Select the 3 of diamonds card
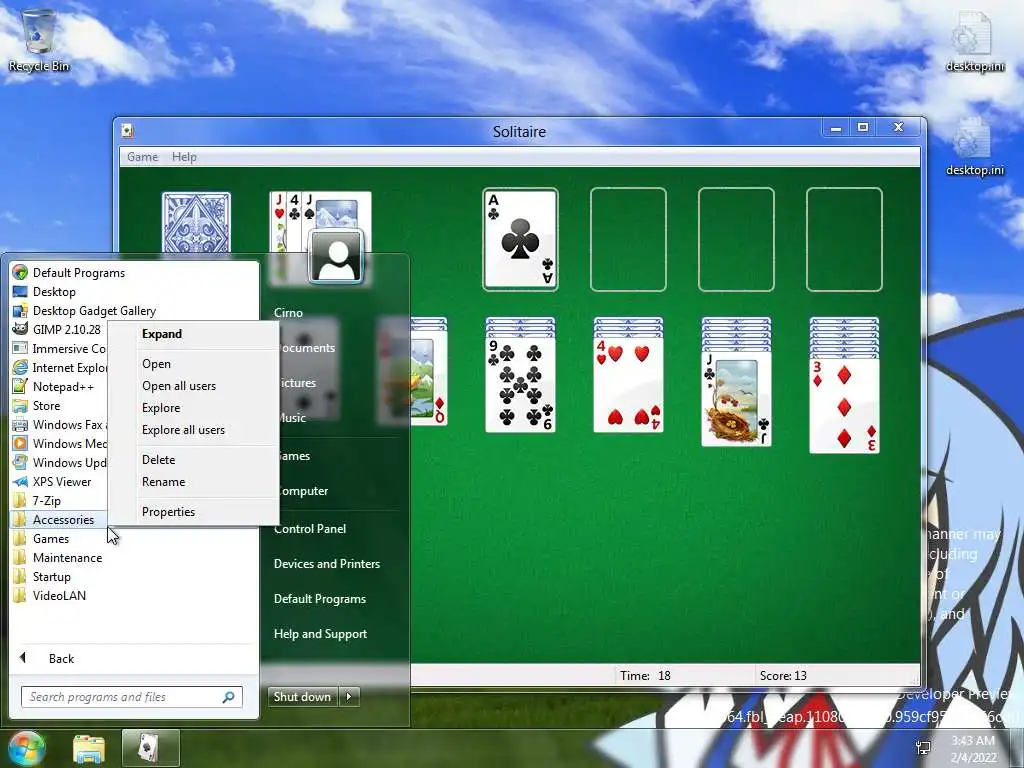Image resolution: width=1024 pixels, height=768 pixels. pos(844,405)
